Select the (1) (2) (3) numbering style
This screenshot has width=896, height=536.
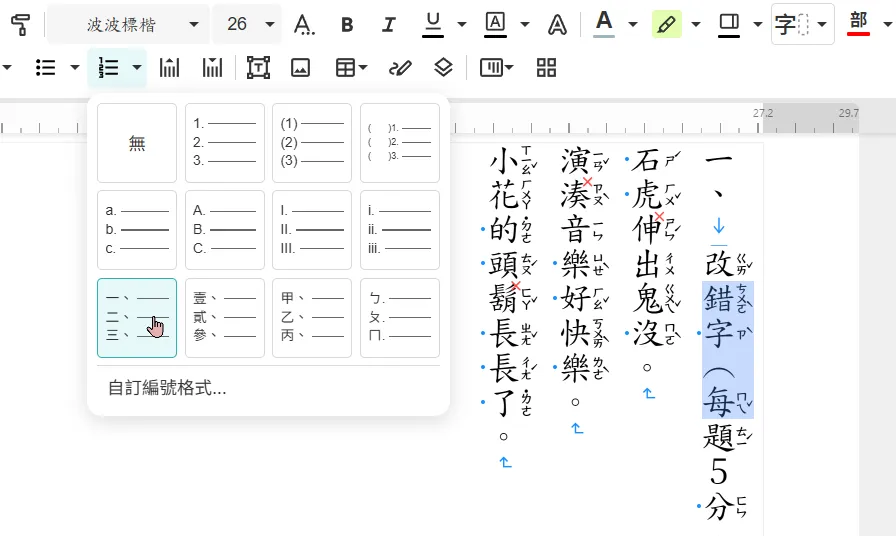(312, 143)
